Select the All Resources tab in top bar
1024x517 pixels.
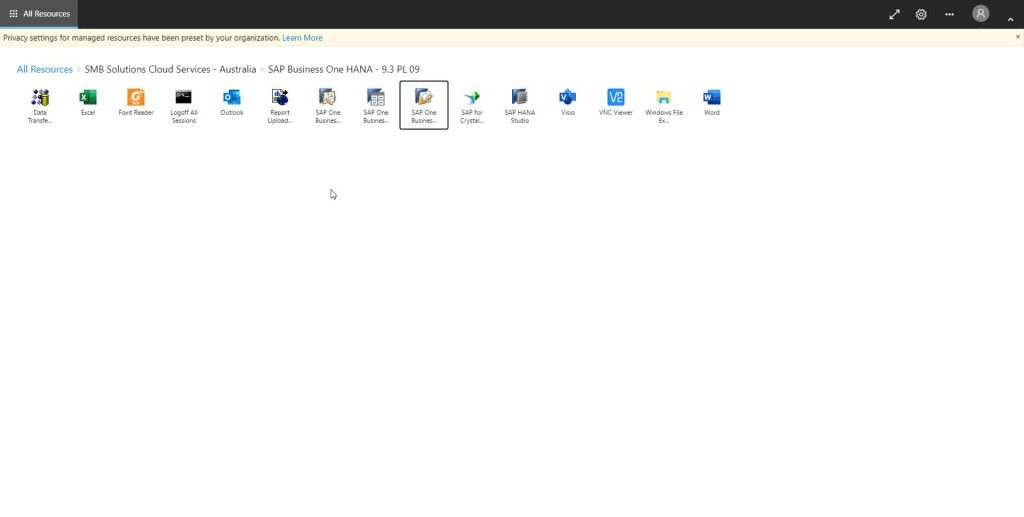click(x=39, y=14)
